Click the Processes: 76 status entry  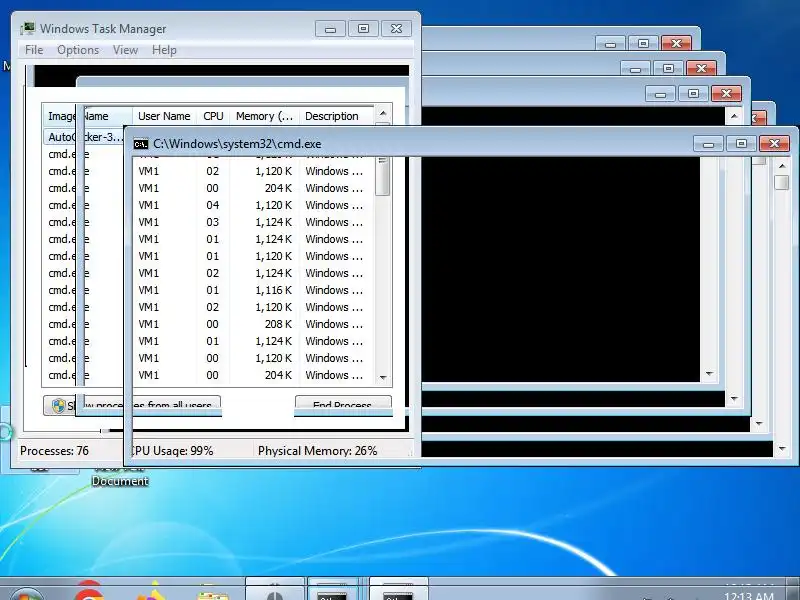[54, 451]
